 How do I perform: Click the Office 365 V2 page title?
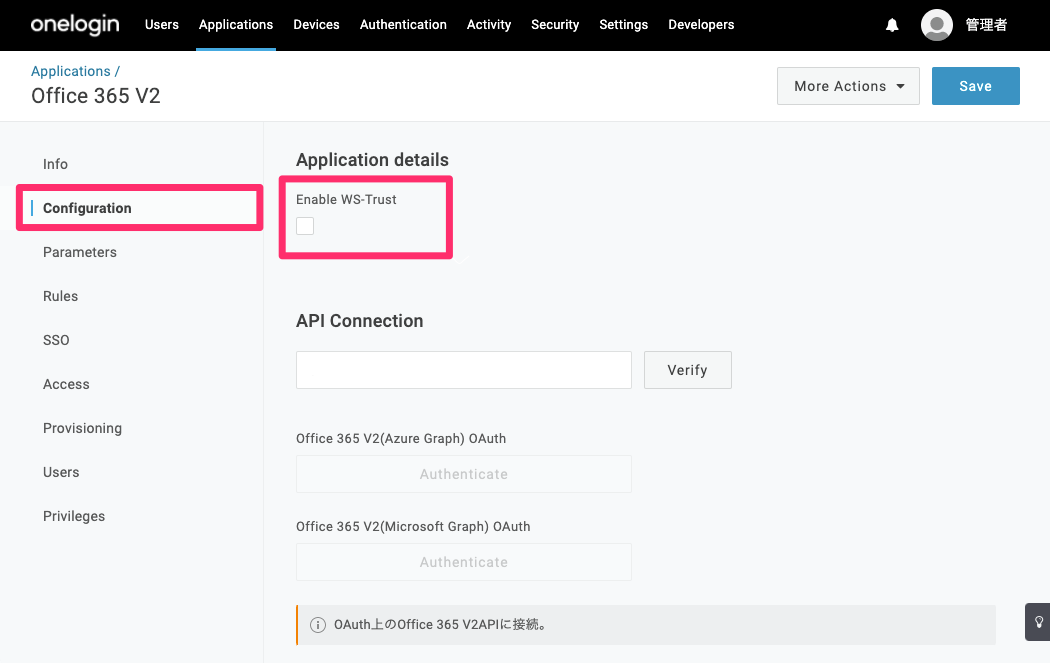click(96, 96)
